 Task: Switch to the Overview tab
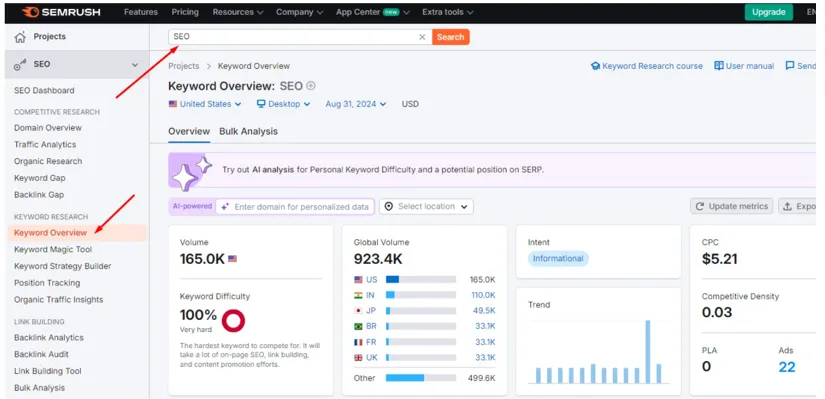(189, 132)
